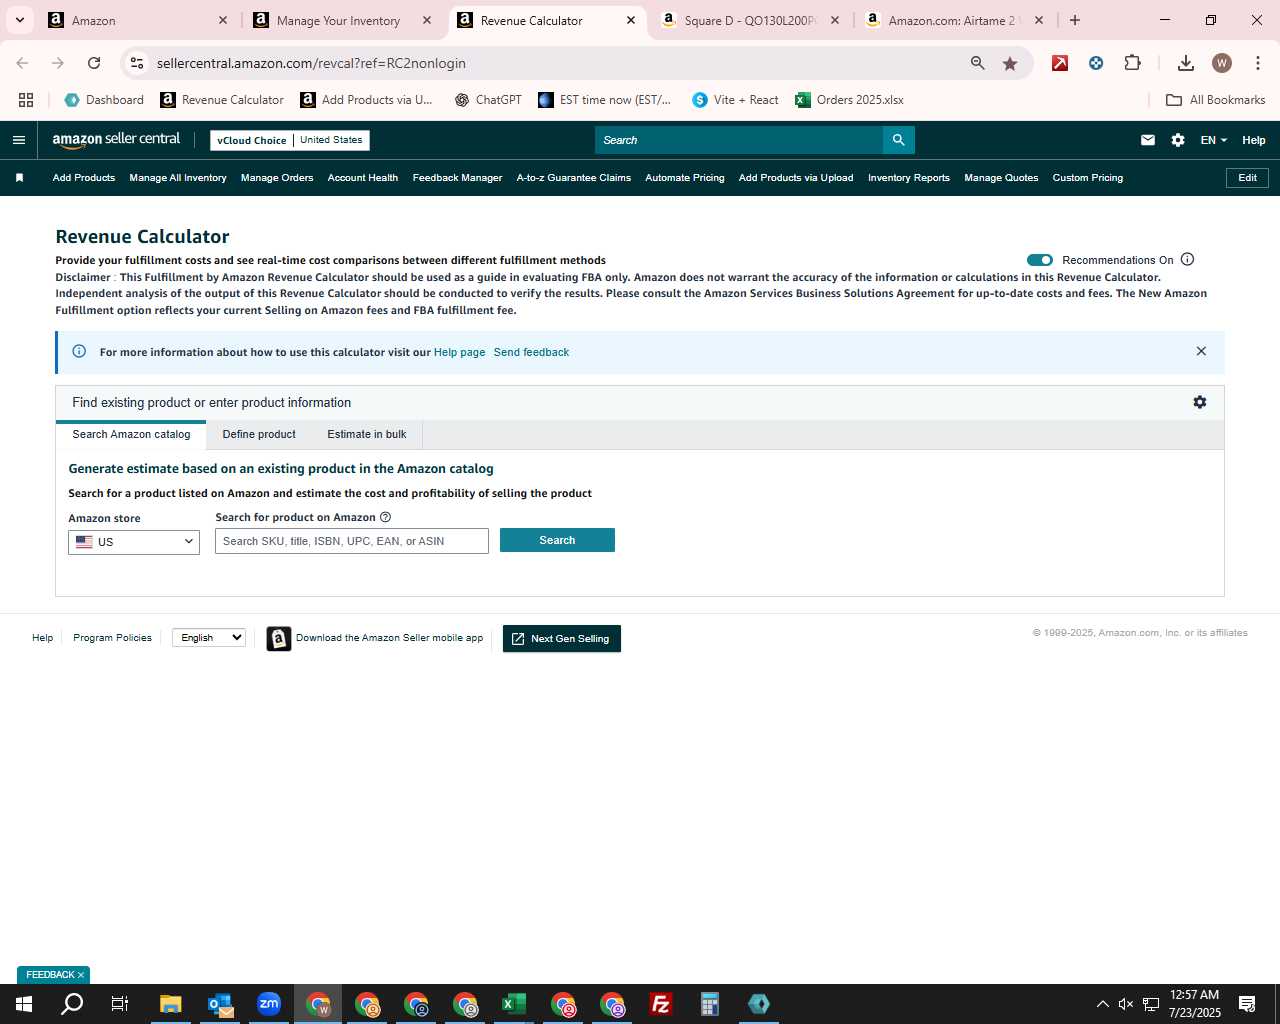The image size is (1280, 1024).
Task: Click help icon beside Search for product
Action: (385, 517)
